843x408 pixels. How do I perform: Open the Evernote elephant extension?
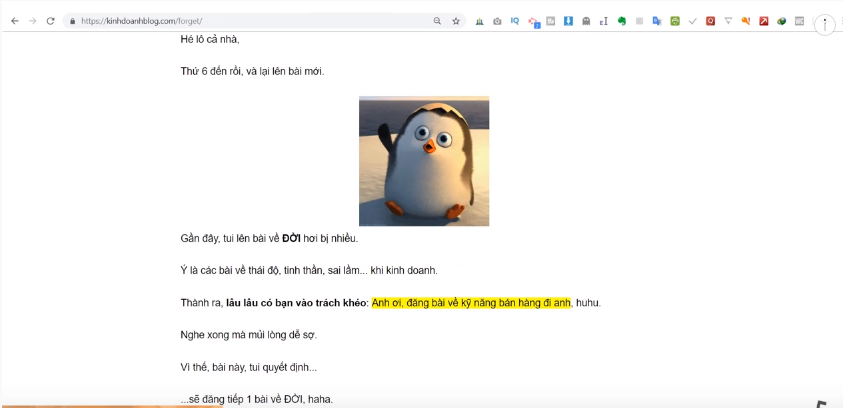coord(621,21)
